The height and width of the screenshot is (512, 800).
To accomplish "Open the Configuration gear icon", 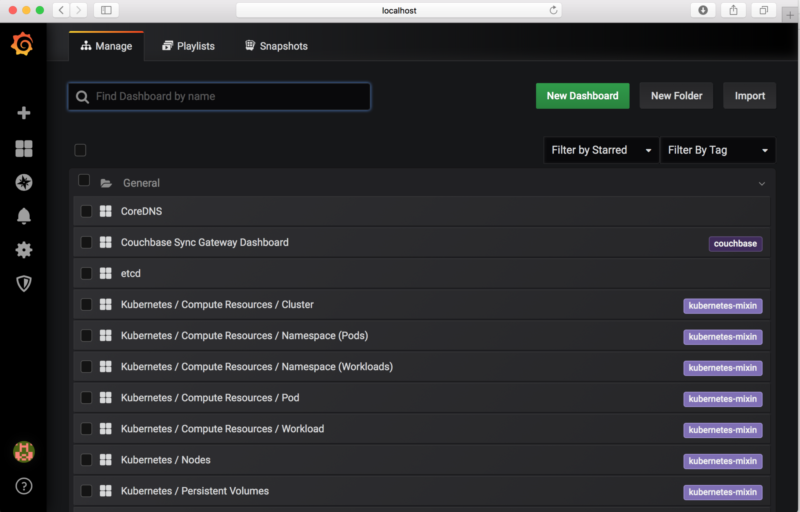I will 24,250.
